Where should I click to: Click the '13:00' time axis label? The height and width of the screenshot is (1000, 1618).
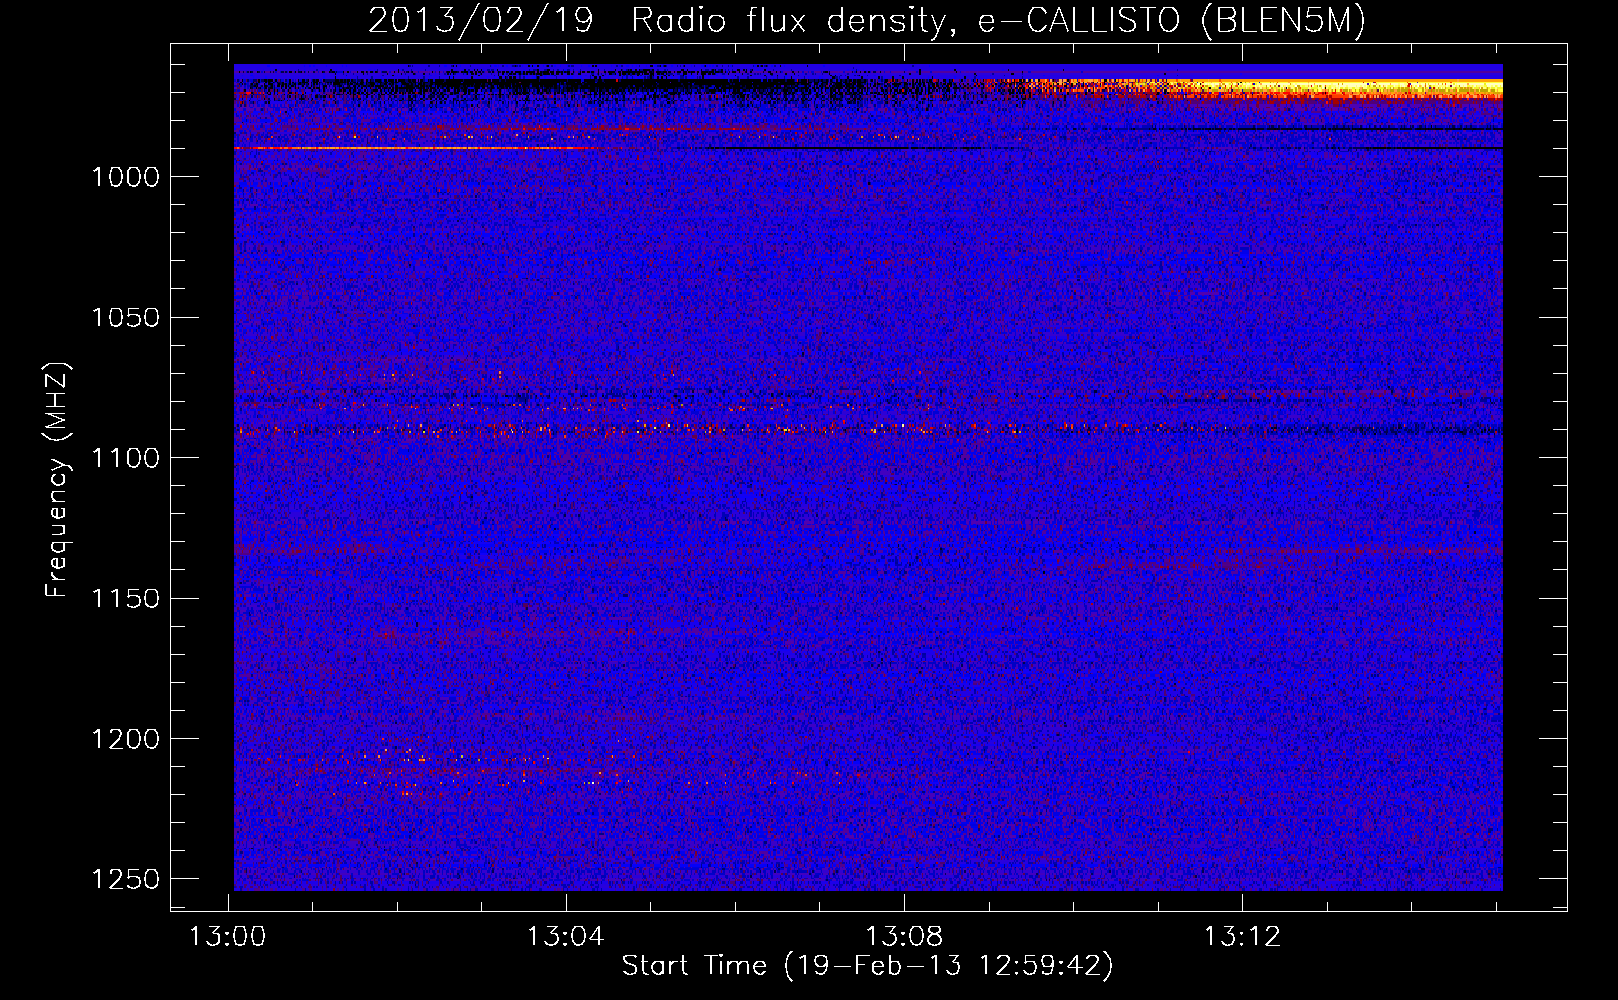point(228,937)
